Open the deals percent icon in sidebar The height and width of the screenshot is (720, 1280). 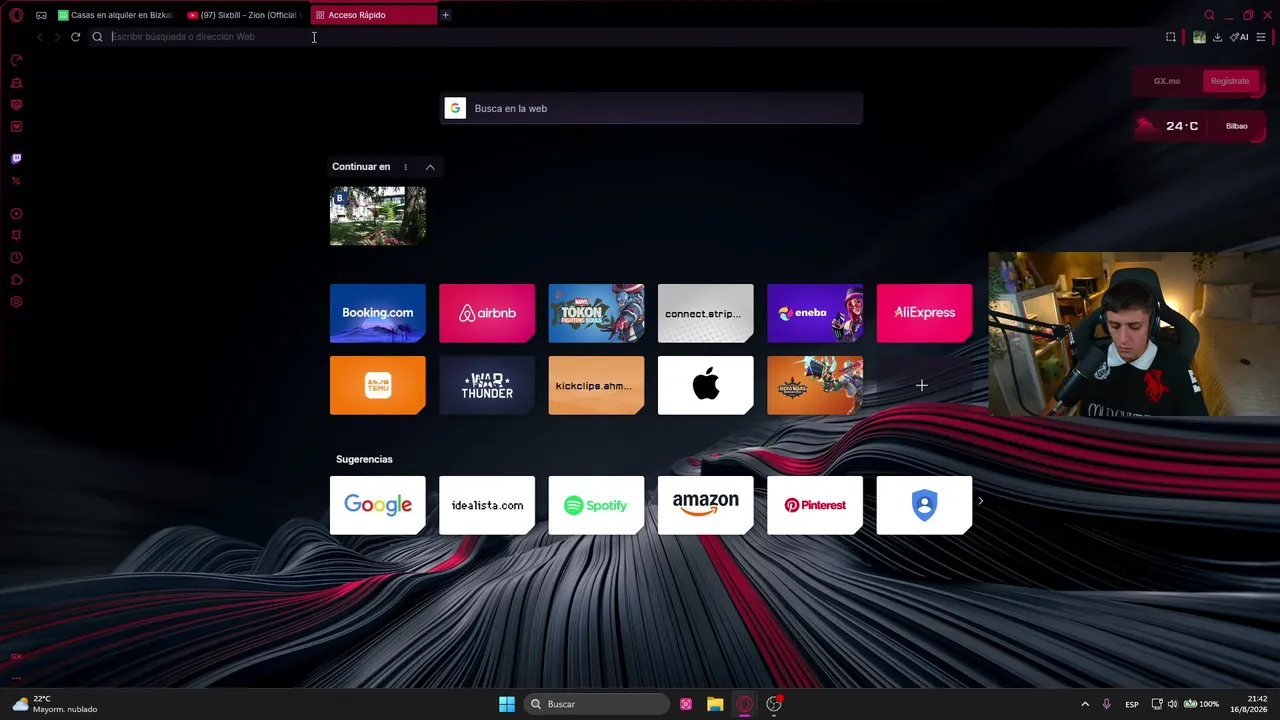(16, 181)
